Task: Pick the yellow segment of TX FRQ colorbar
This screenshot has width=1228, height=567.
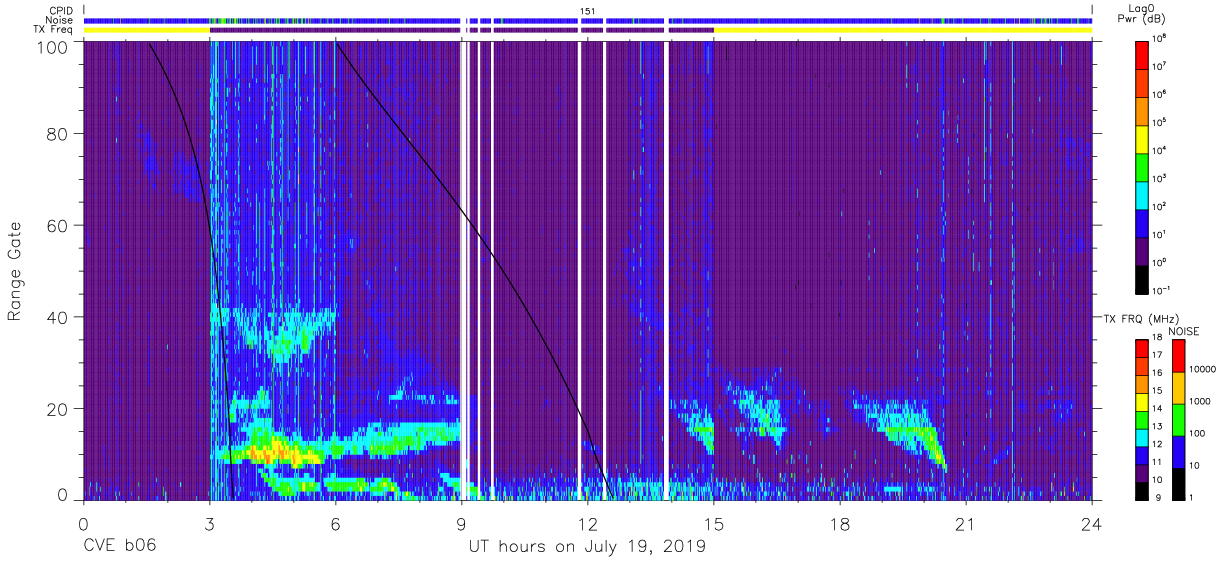Action: (x=1143, y=402)
